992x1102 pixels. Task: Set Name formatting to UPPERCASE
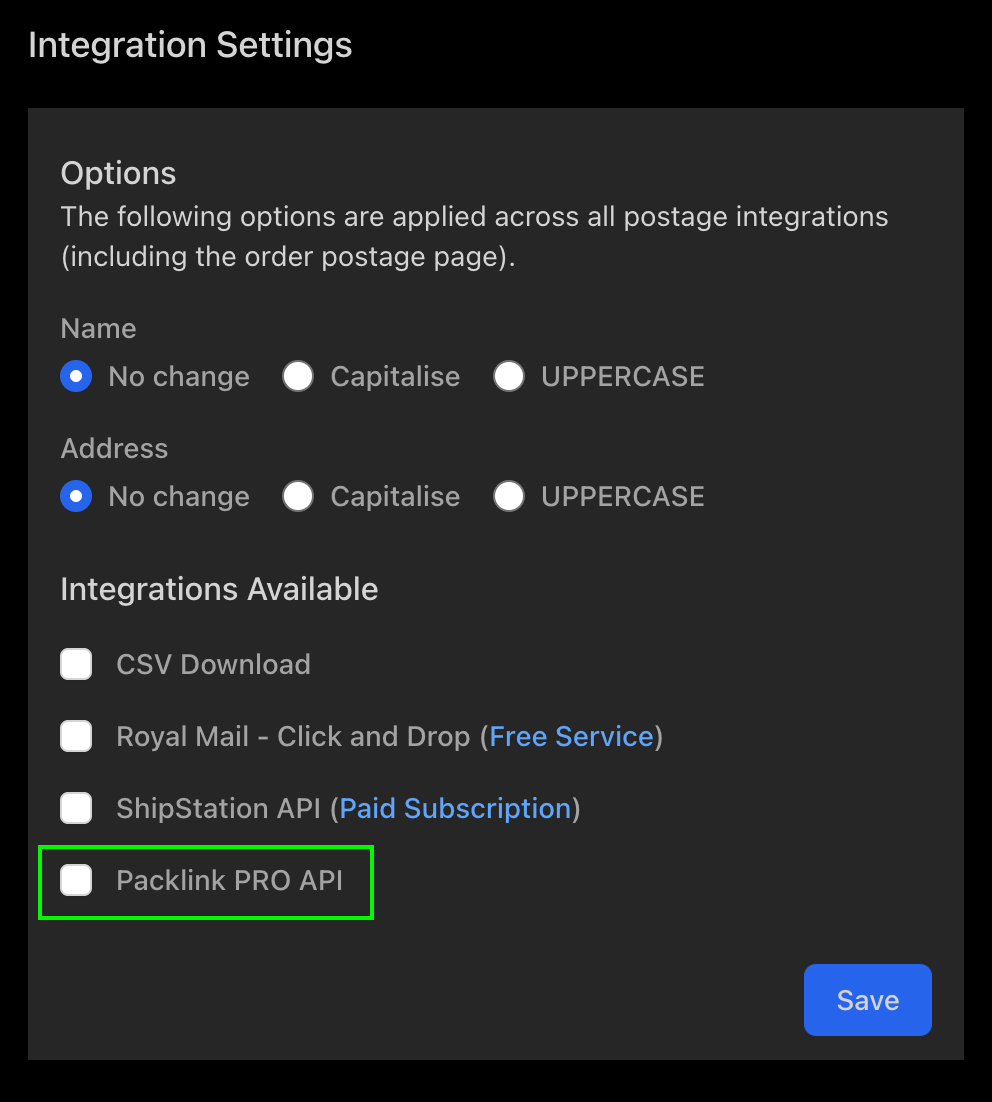[509, 376]
